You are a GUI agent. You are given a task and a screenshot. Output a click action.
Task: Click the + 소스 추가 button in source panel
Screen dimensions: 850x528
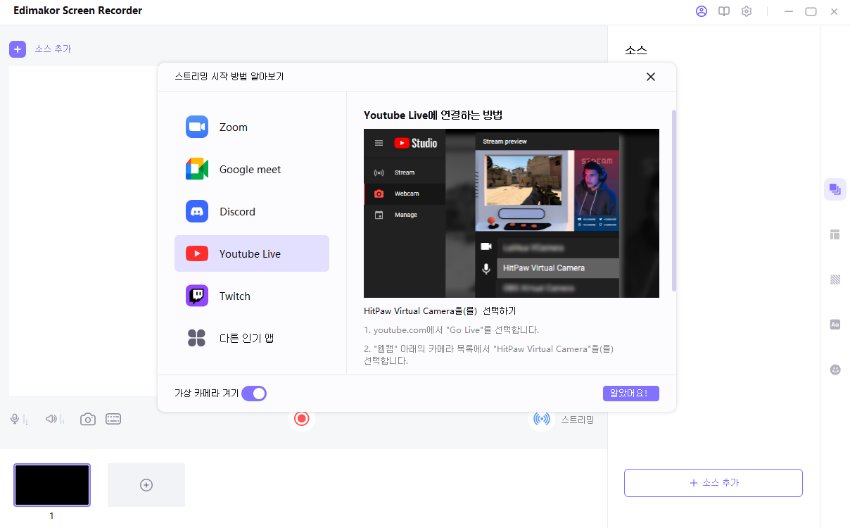coord(713,483)
